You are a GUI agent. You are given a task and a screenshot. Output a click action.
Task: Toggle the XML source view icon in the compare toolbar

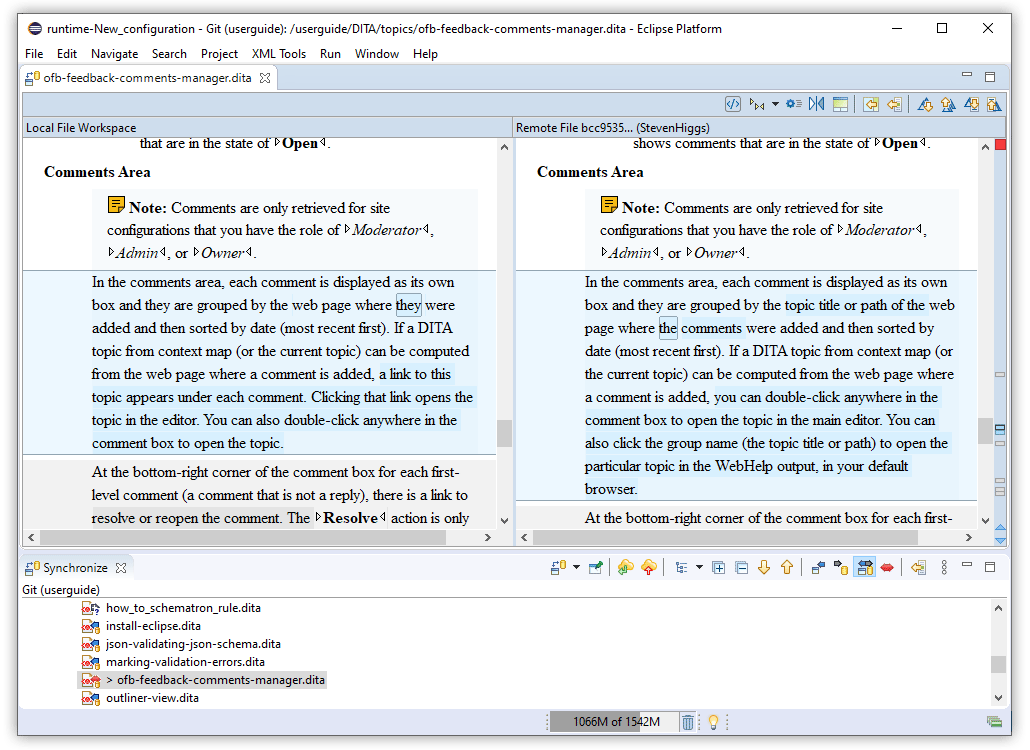(x=732, y=104)
